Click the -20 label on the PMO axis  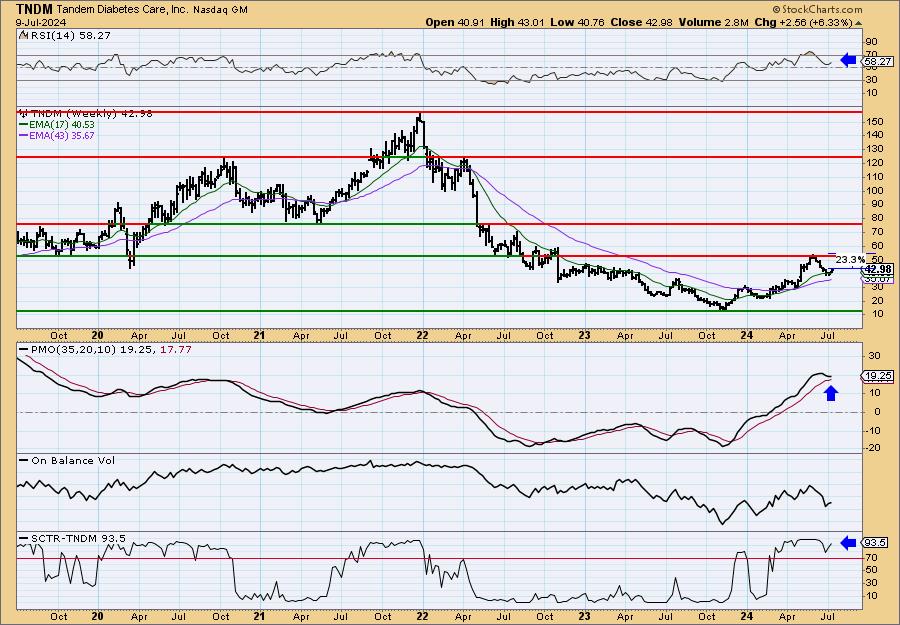coord(871,448)
